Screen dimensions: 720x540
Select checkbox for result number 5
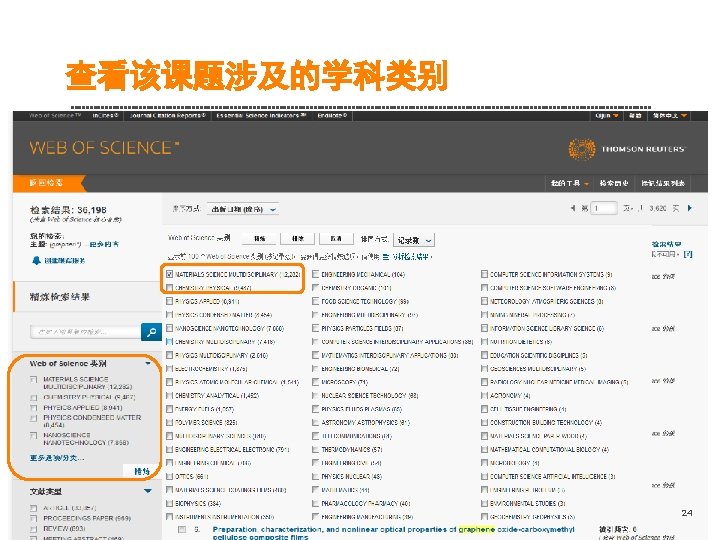(x=182, y=529)
